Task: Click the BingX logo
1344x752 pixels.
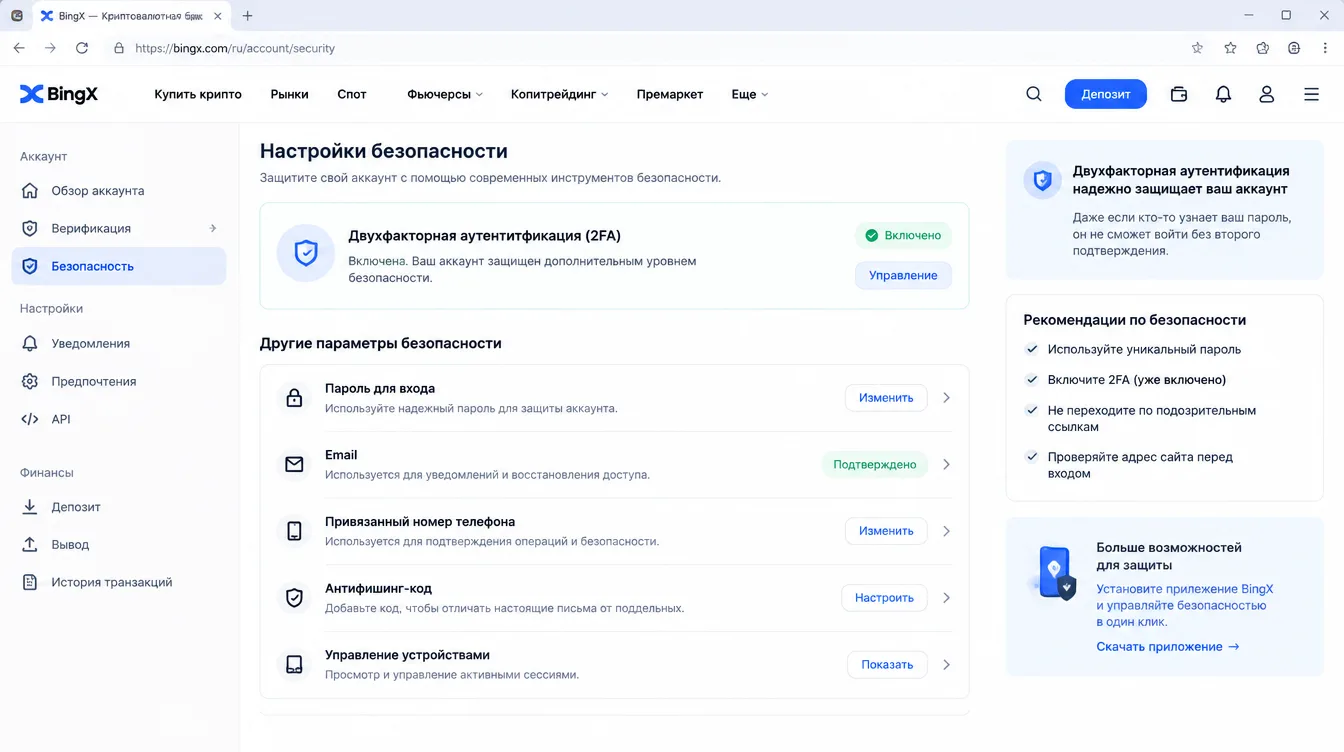Action: tap(59, 94)
